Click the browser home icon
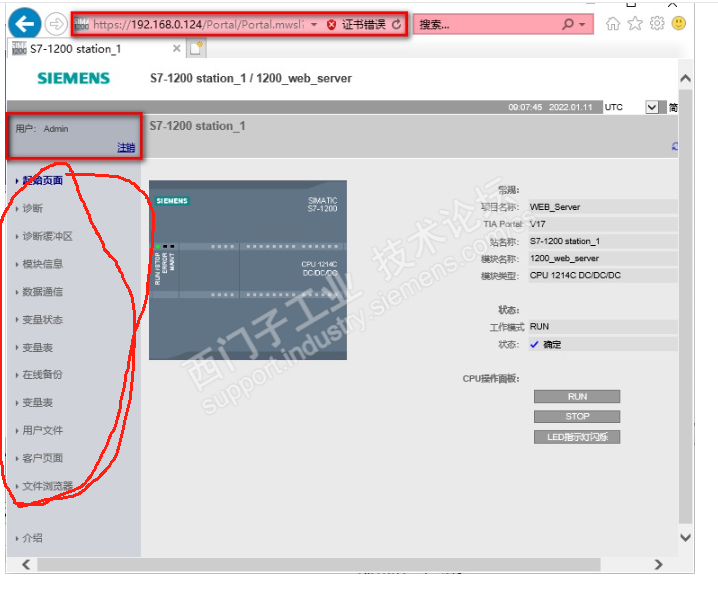Viewport: 718px width, 592px height. click(613, 23)
